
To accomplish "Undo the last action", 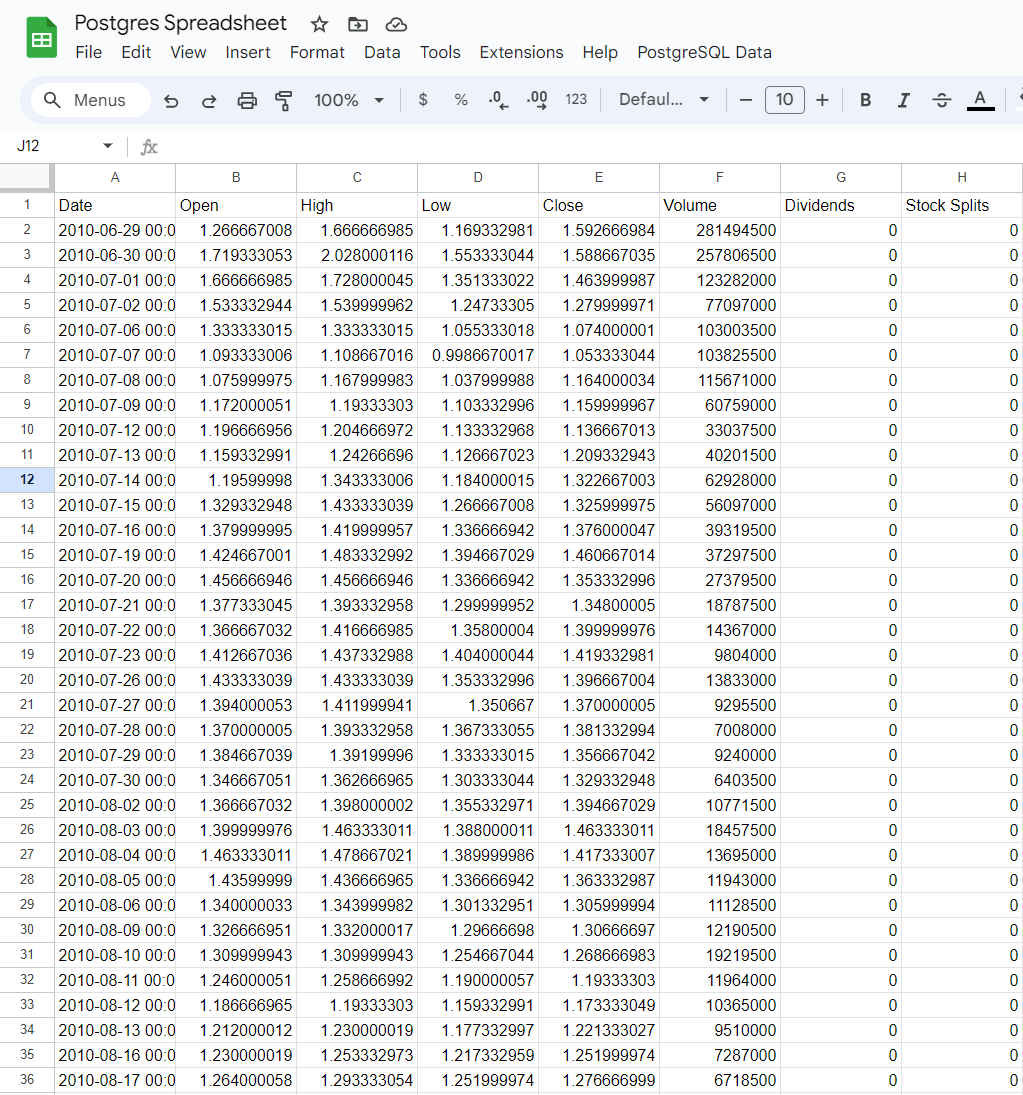I will pyautogui.click(x=170, y=100).
